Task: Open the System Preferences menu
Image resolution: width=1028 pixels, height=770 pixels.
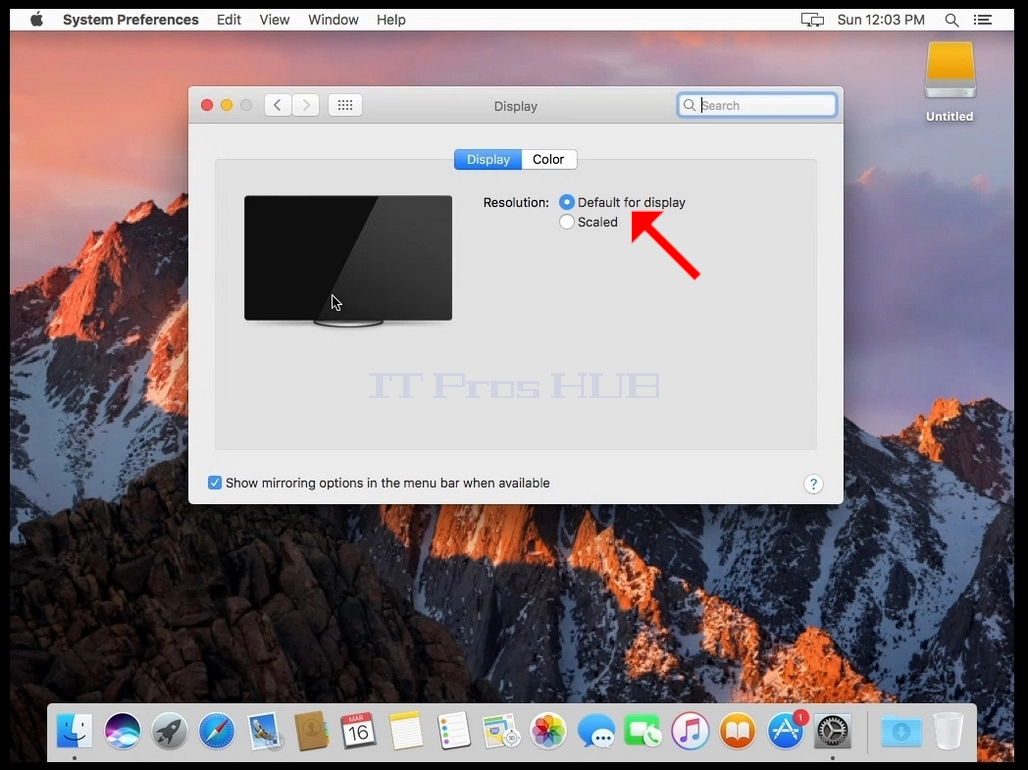Action: click(x=130, y=20)
